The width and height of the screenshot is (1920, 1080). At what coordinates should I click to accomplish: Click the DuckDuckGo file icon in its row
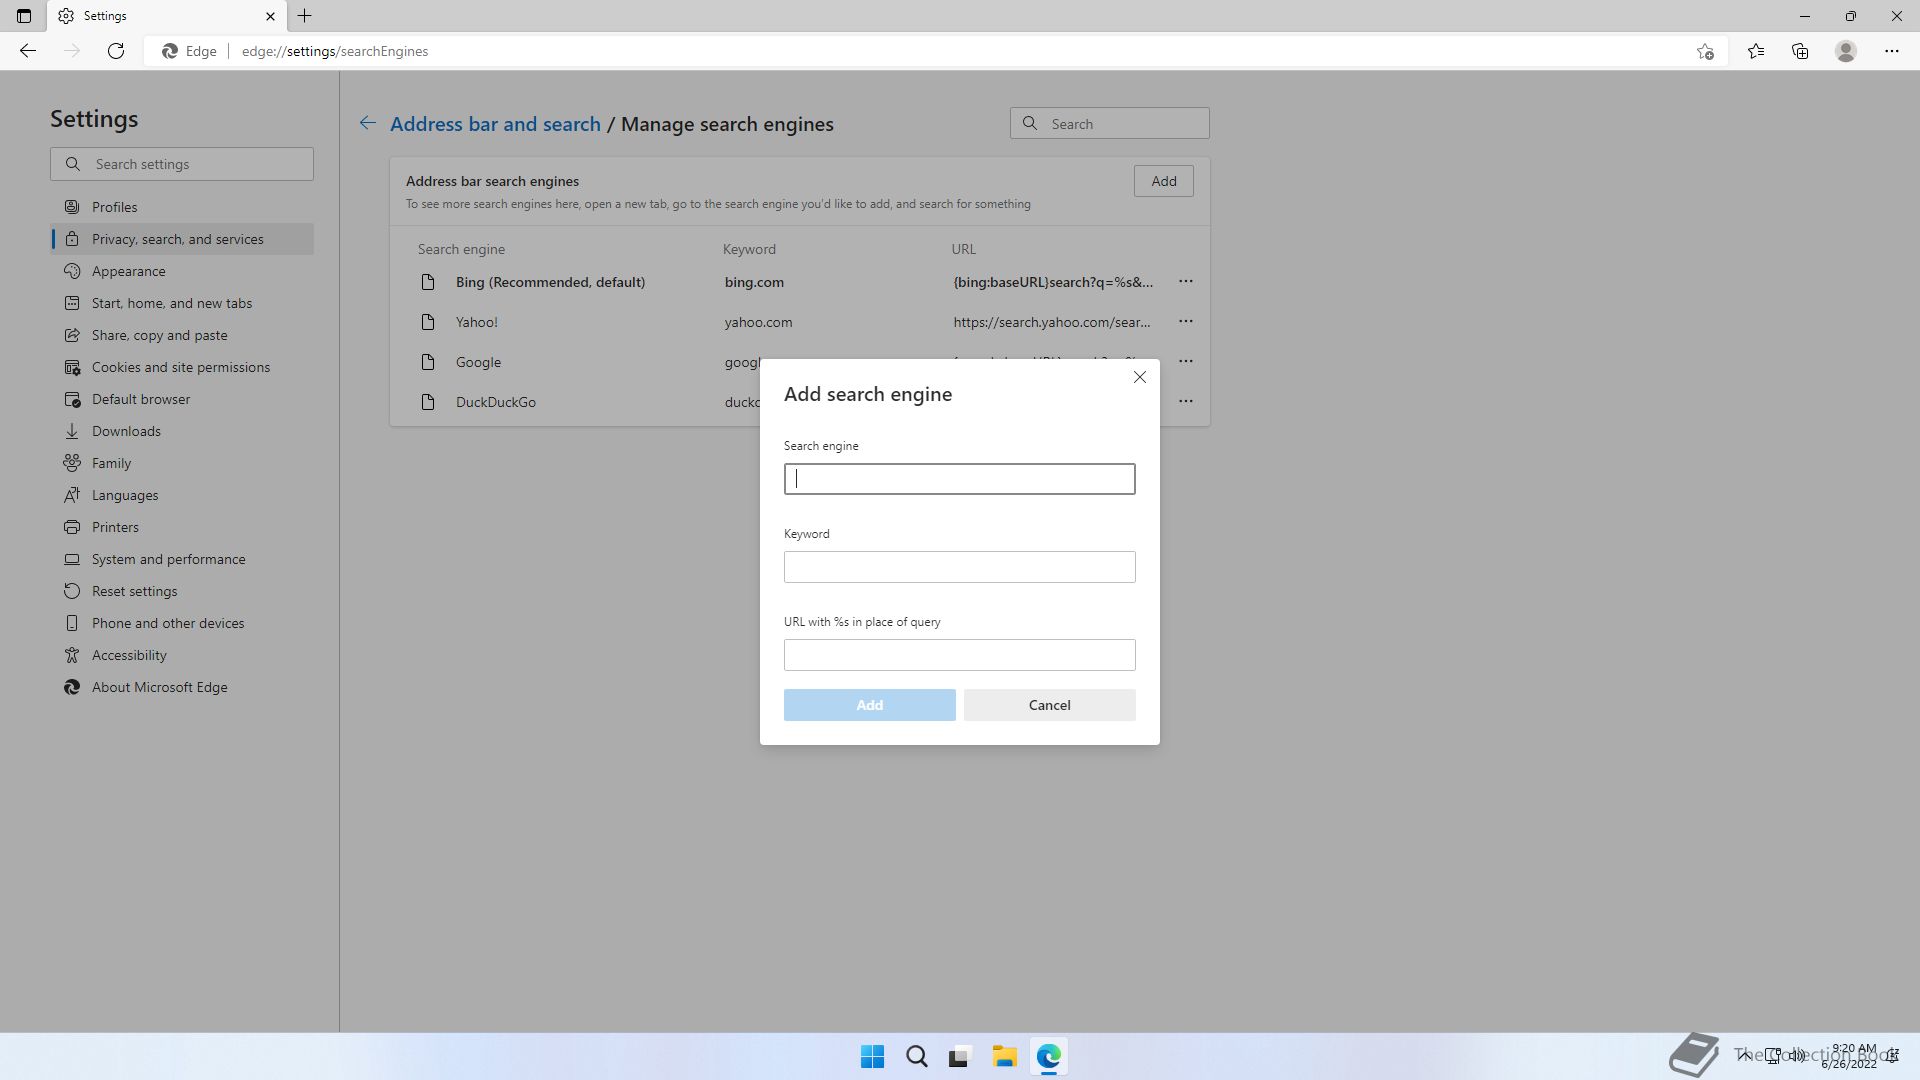[x=428, y=402]
